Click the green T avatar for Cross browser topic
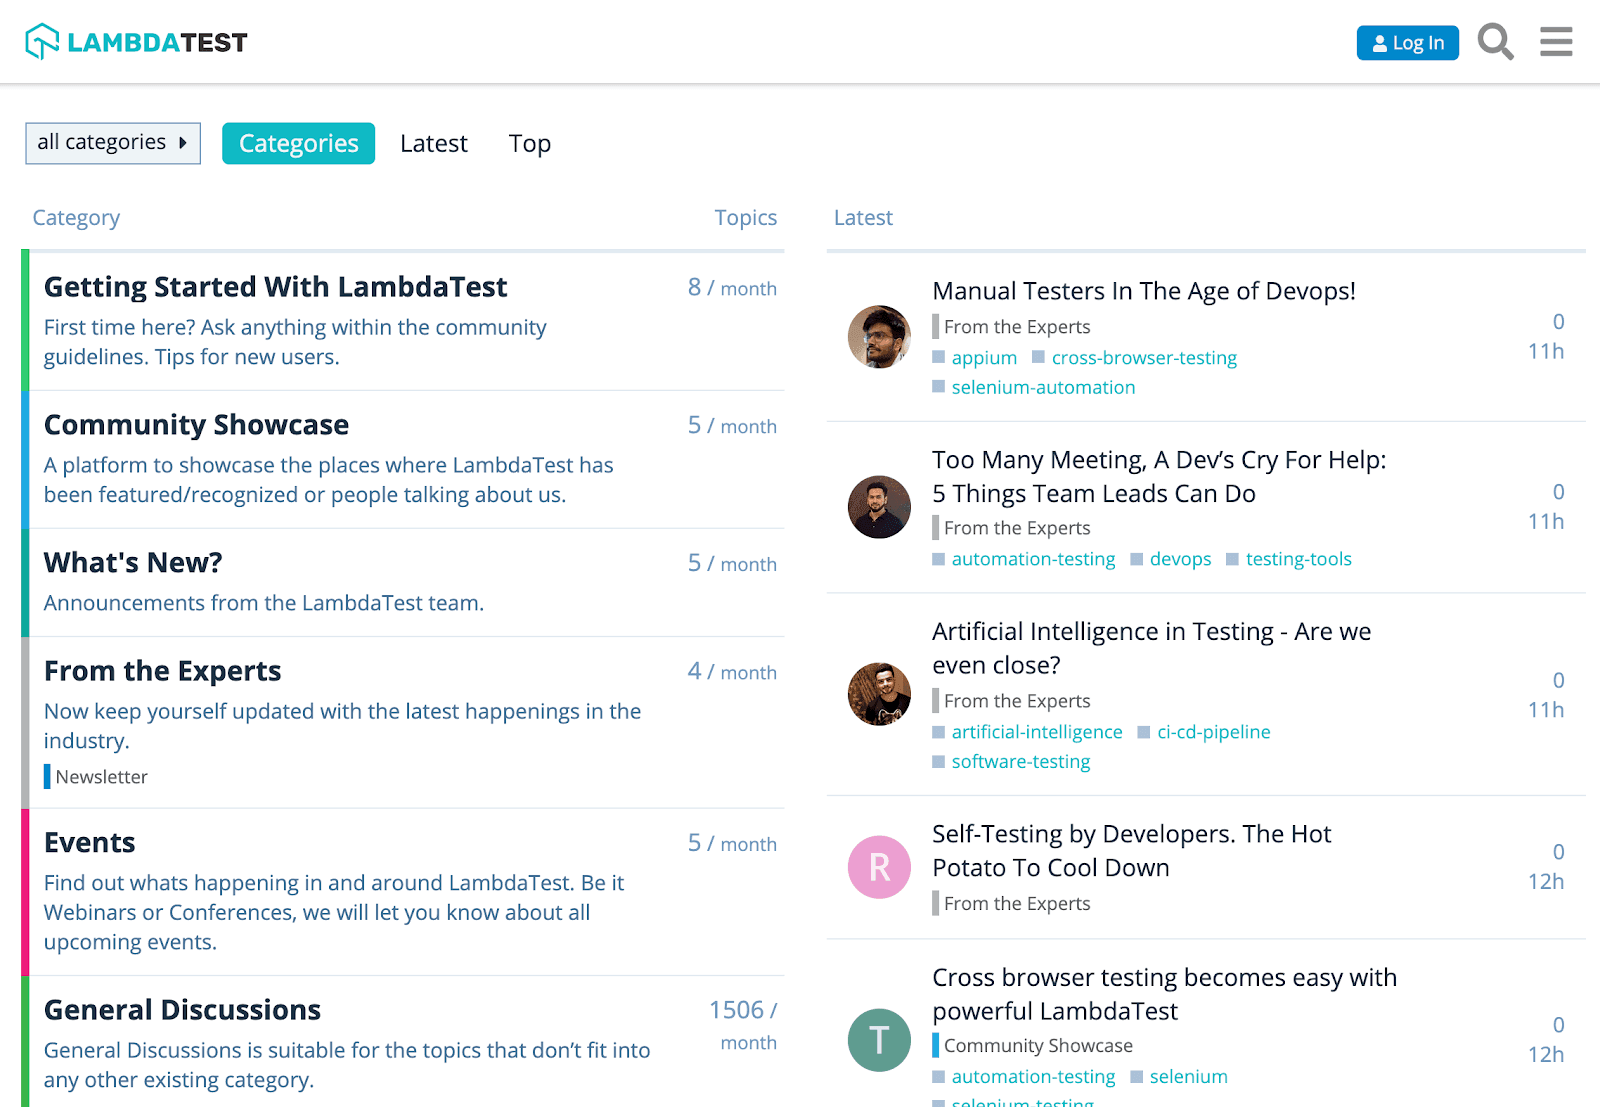 (x=878, y=1040)
